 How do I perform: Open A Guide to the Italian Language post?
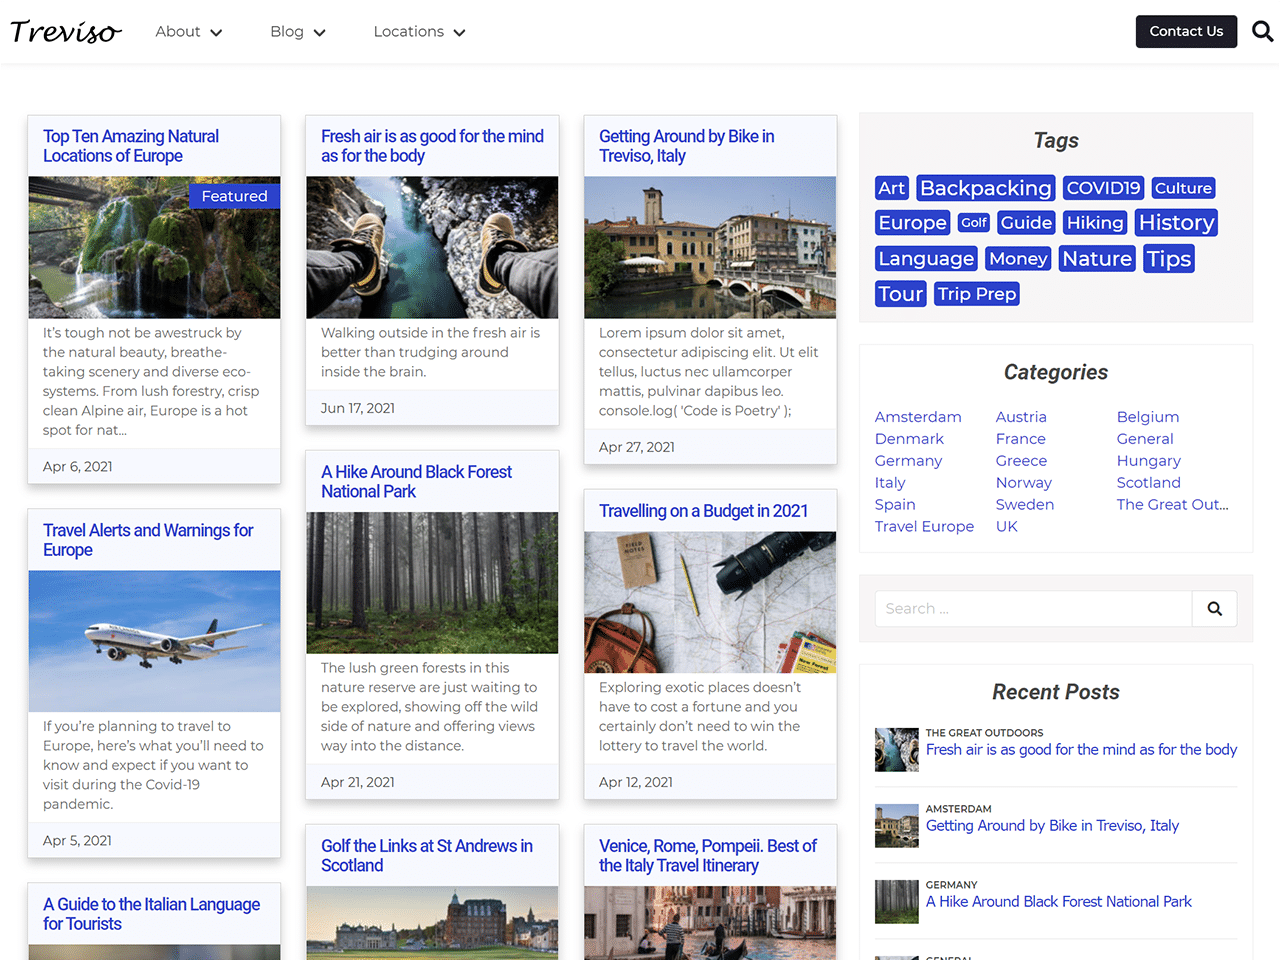point(151,914)
